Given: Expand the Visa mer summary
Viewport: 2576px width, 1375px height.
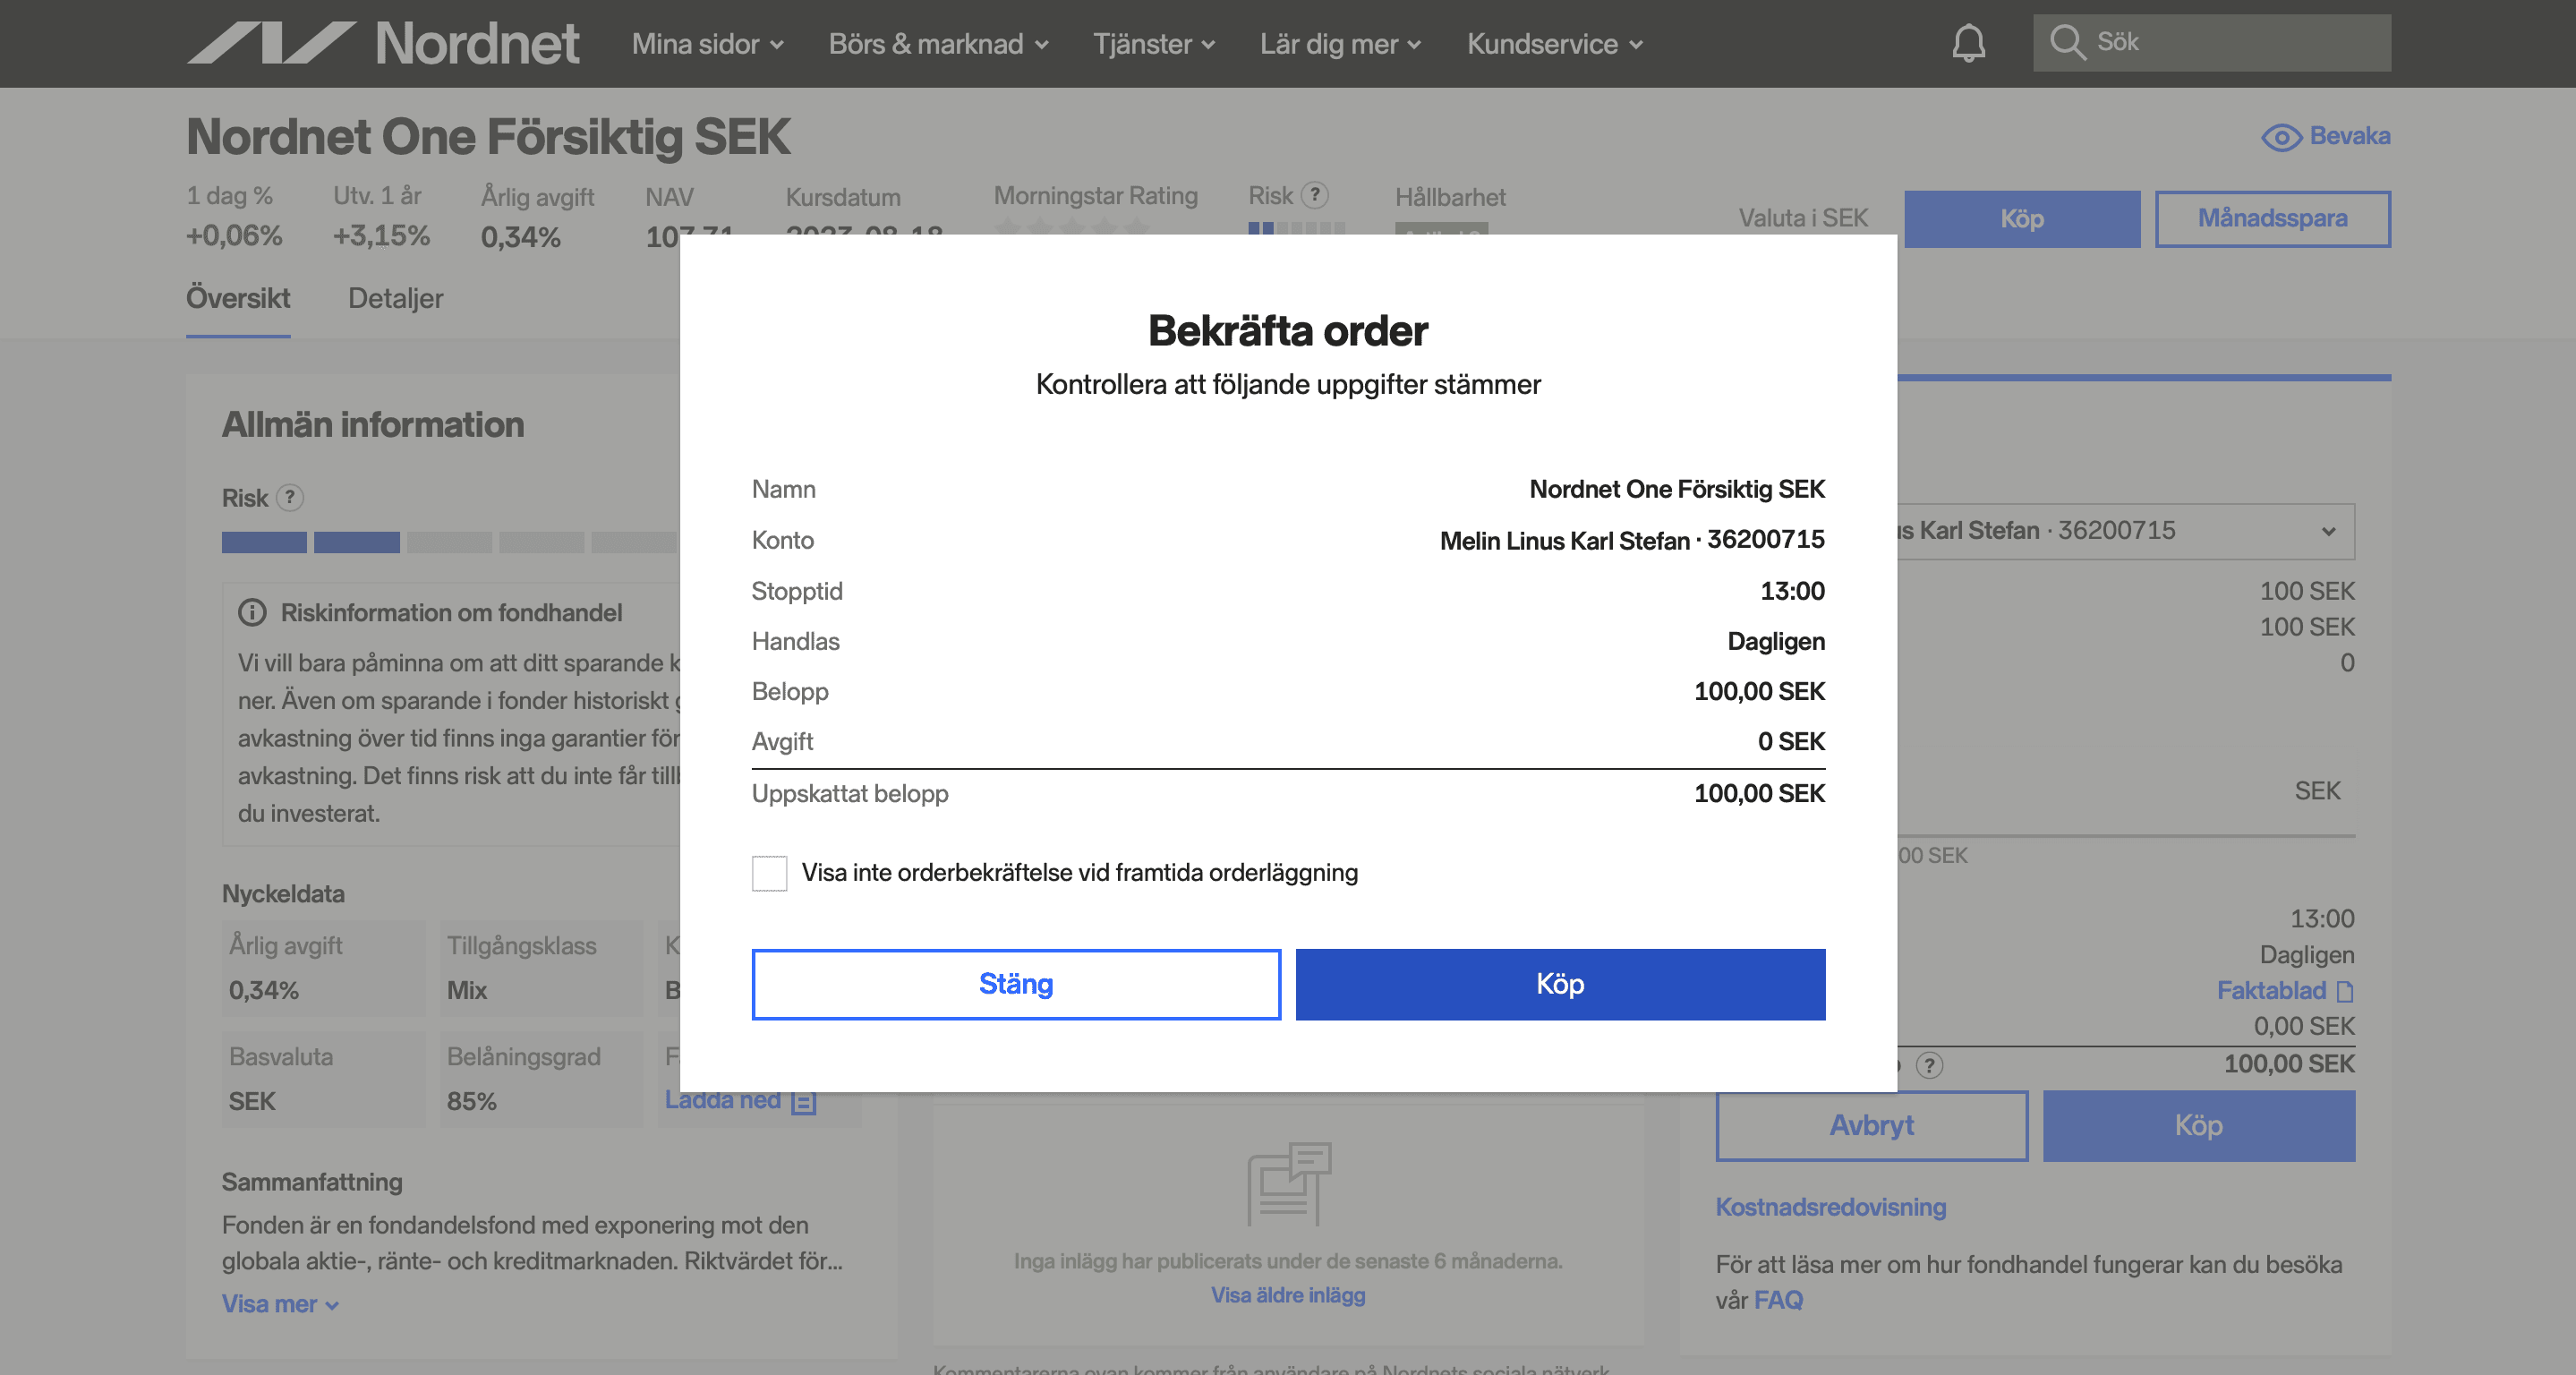Looking at the screenshot, I should click(x=280, y=1304).
